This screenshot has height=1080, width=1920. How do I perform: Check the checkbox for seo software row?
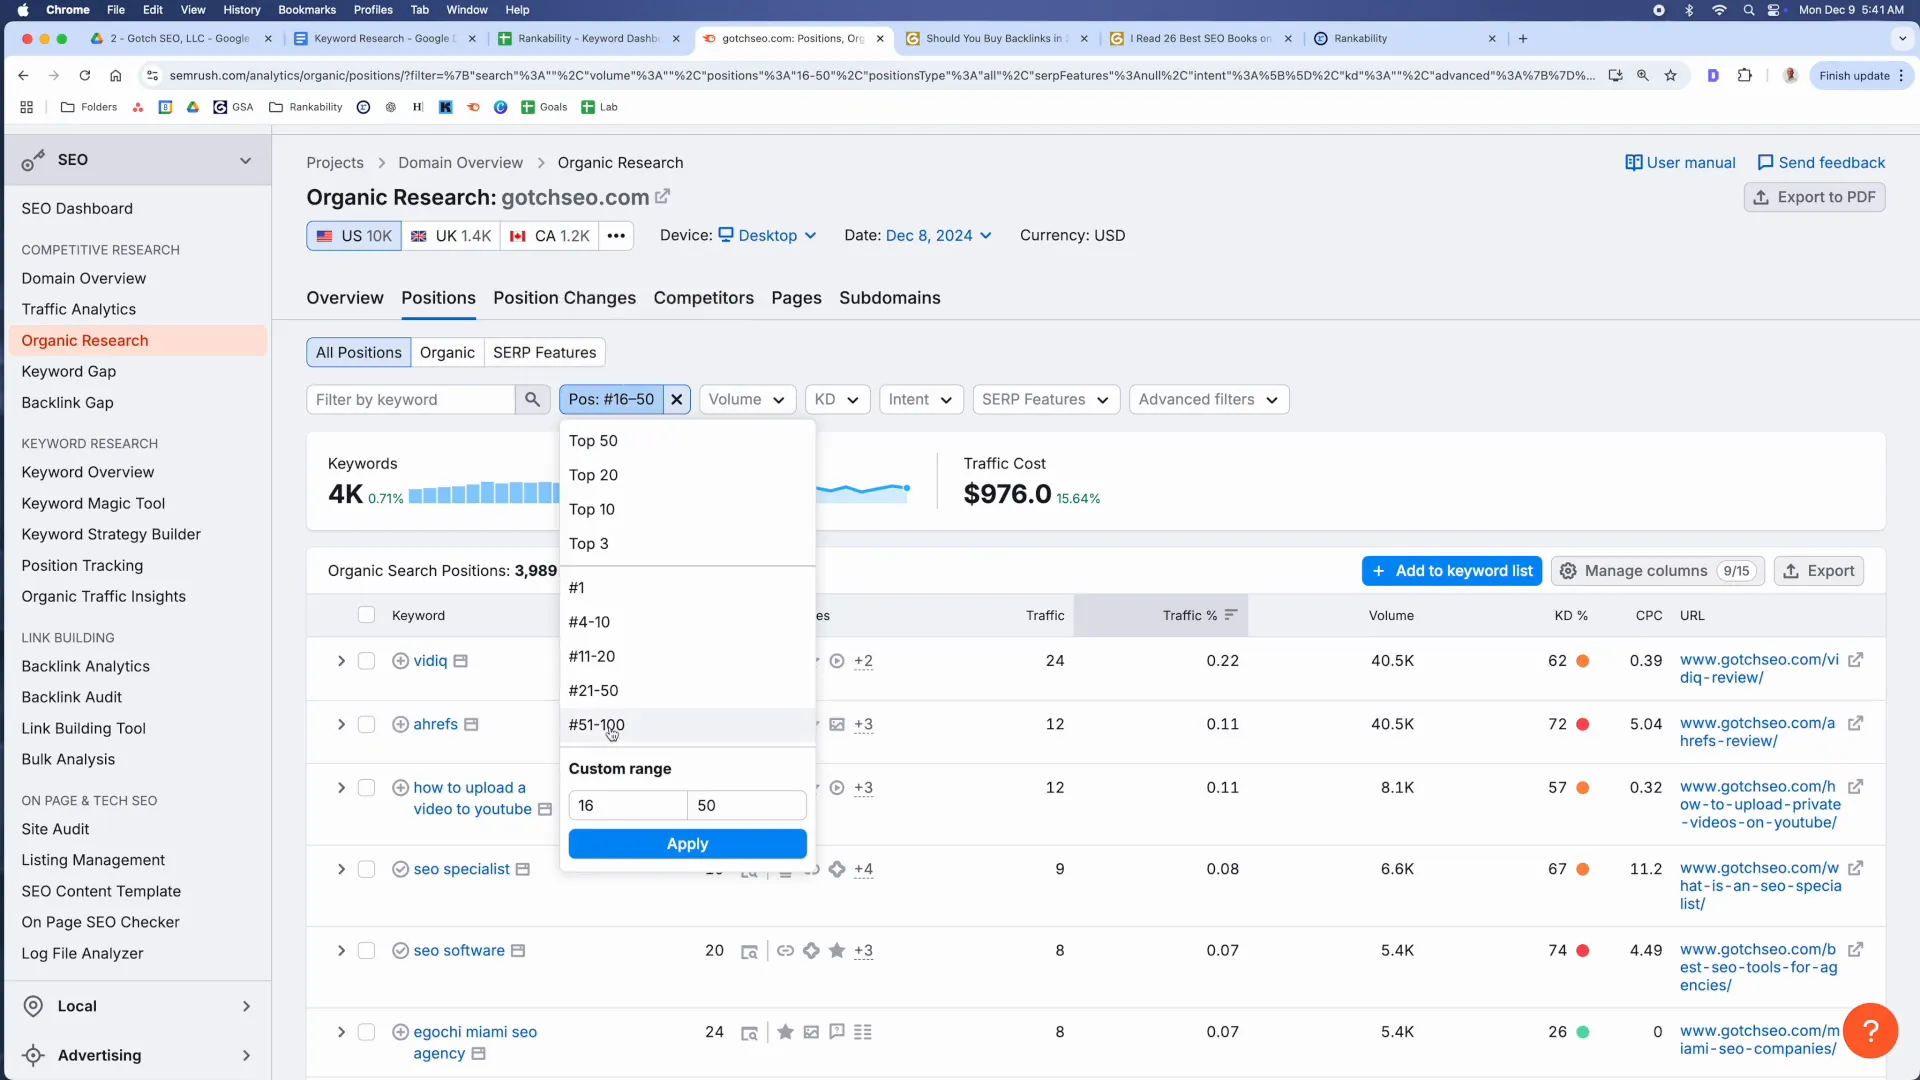tap(366, 951)
